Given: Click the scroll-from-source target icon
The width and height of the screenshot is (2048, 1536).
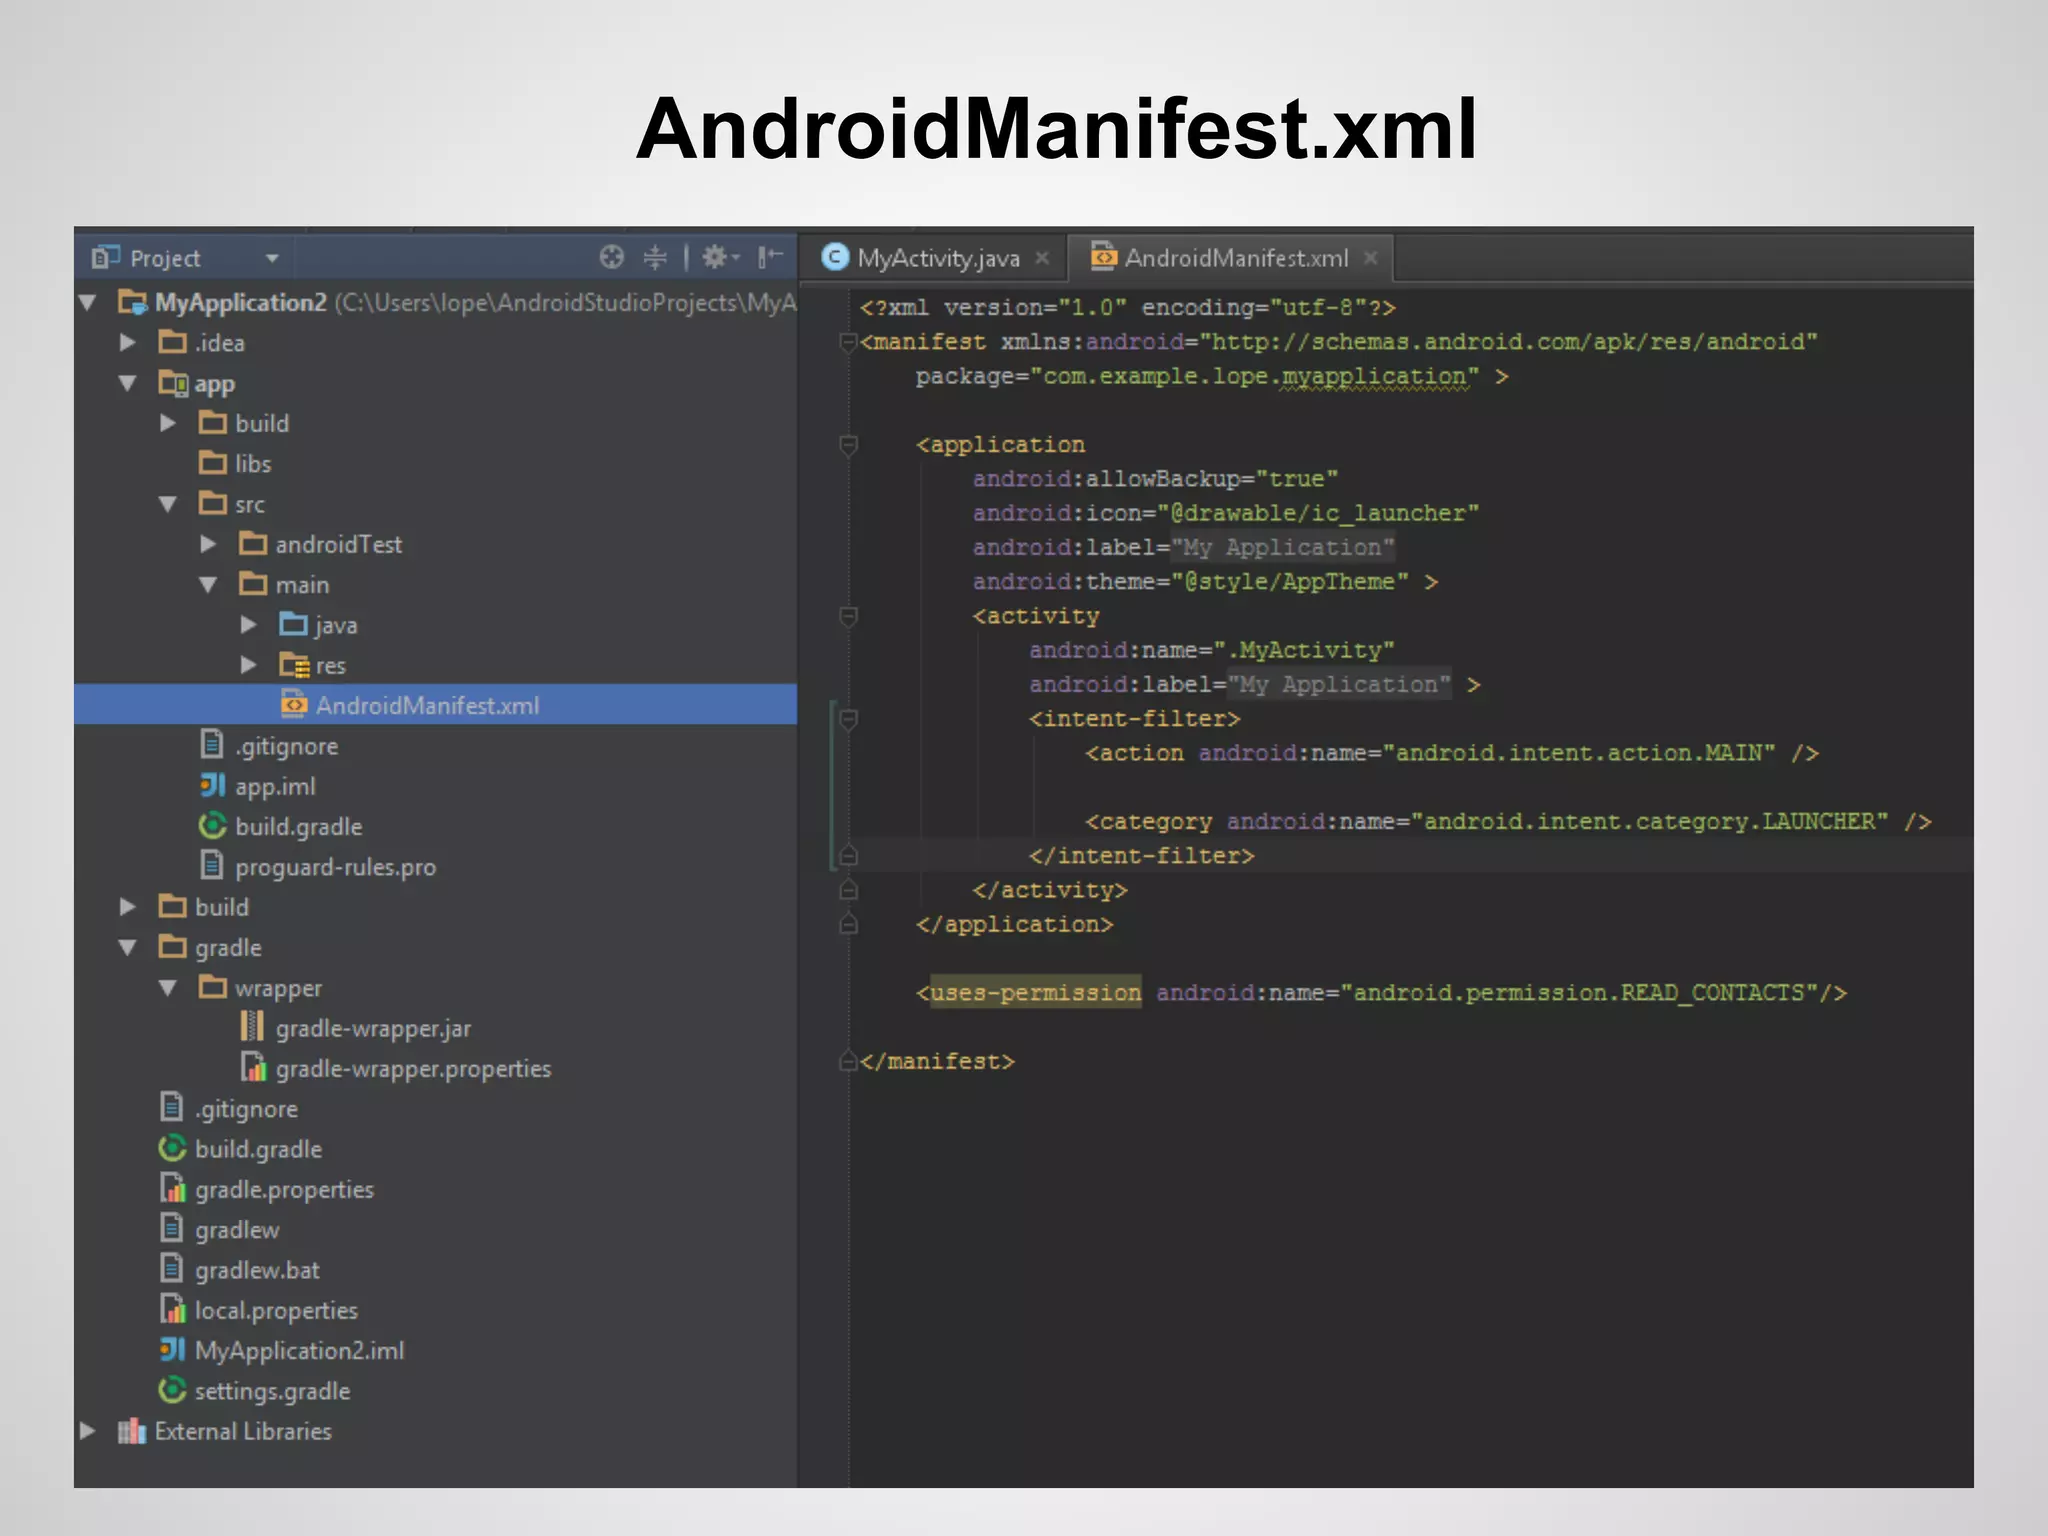Looking at the screenshot, I should coord(611,258).
